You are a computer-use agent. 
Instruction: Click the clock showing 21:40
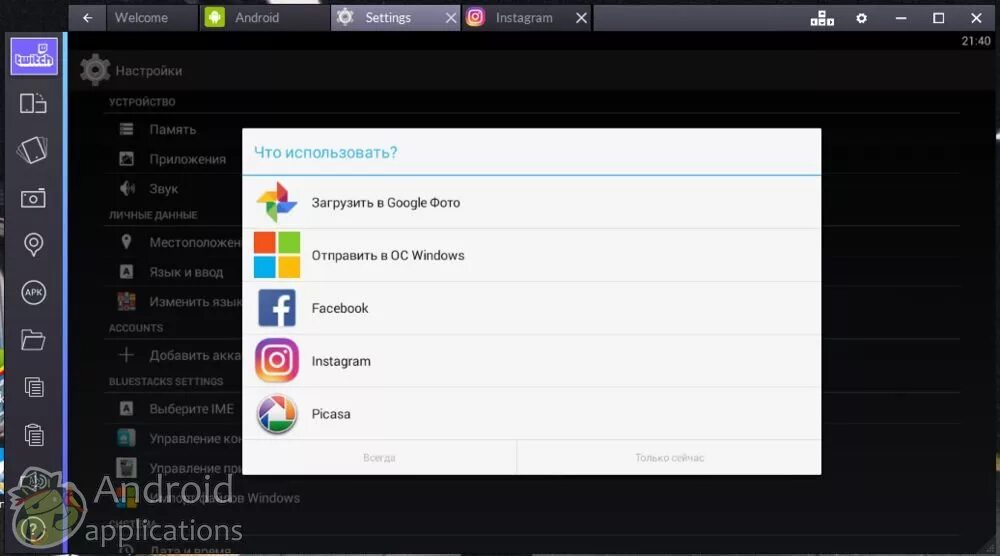pos(976,41)
